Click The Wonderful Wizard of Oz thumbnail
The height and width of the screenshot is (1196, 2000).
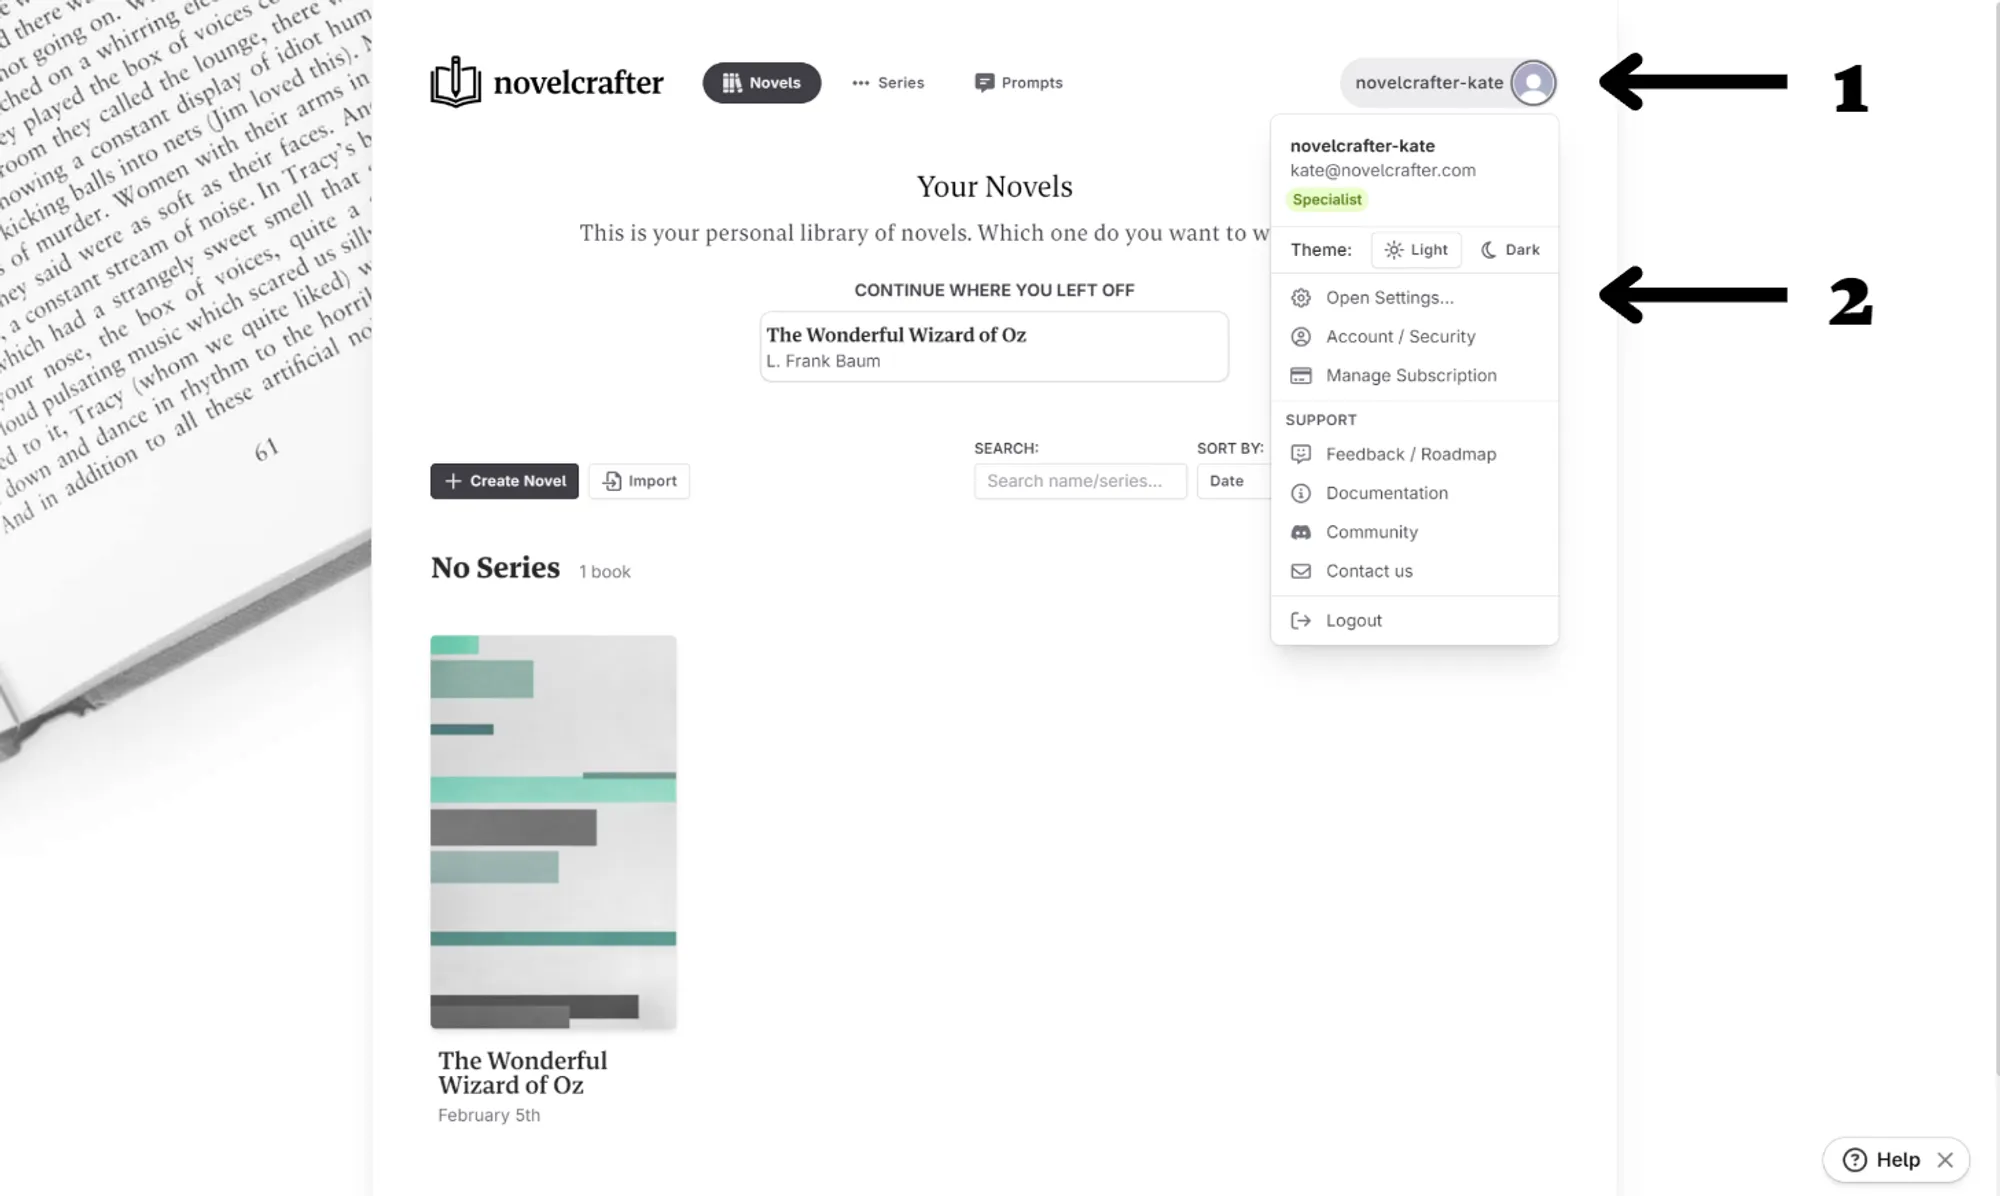(x=554, y=830)
